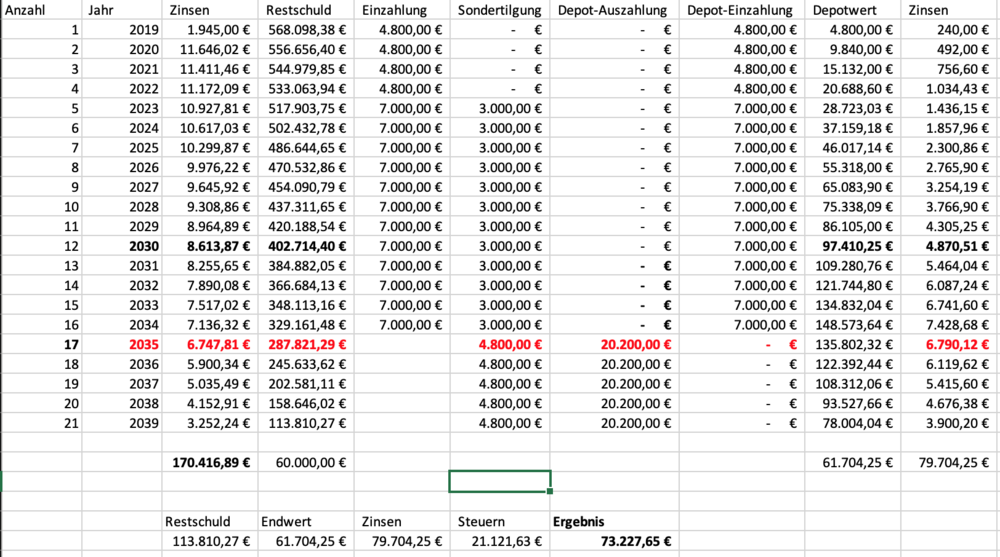Click the red Zinsen 6.747,81 €

click(210, 345)
